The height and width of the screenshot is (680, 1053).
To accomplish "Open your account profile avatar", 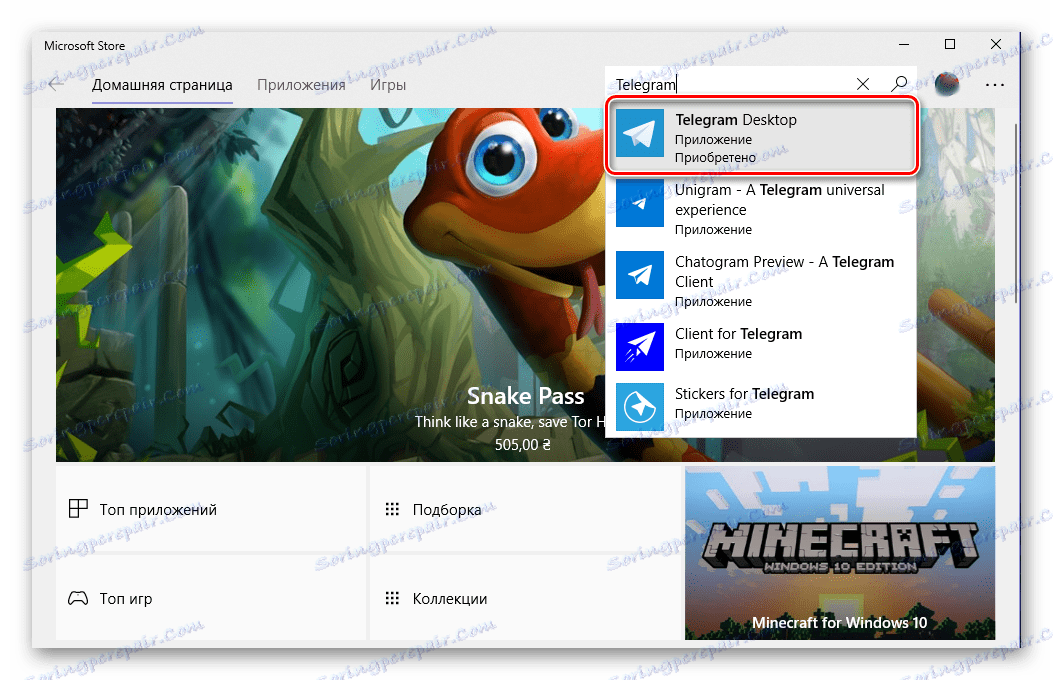I will [x=945, y=84].
